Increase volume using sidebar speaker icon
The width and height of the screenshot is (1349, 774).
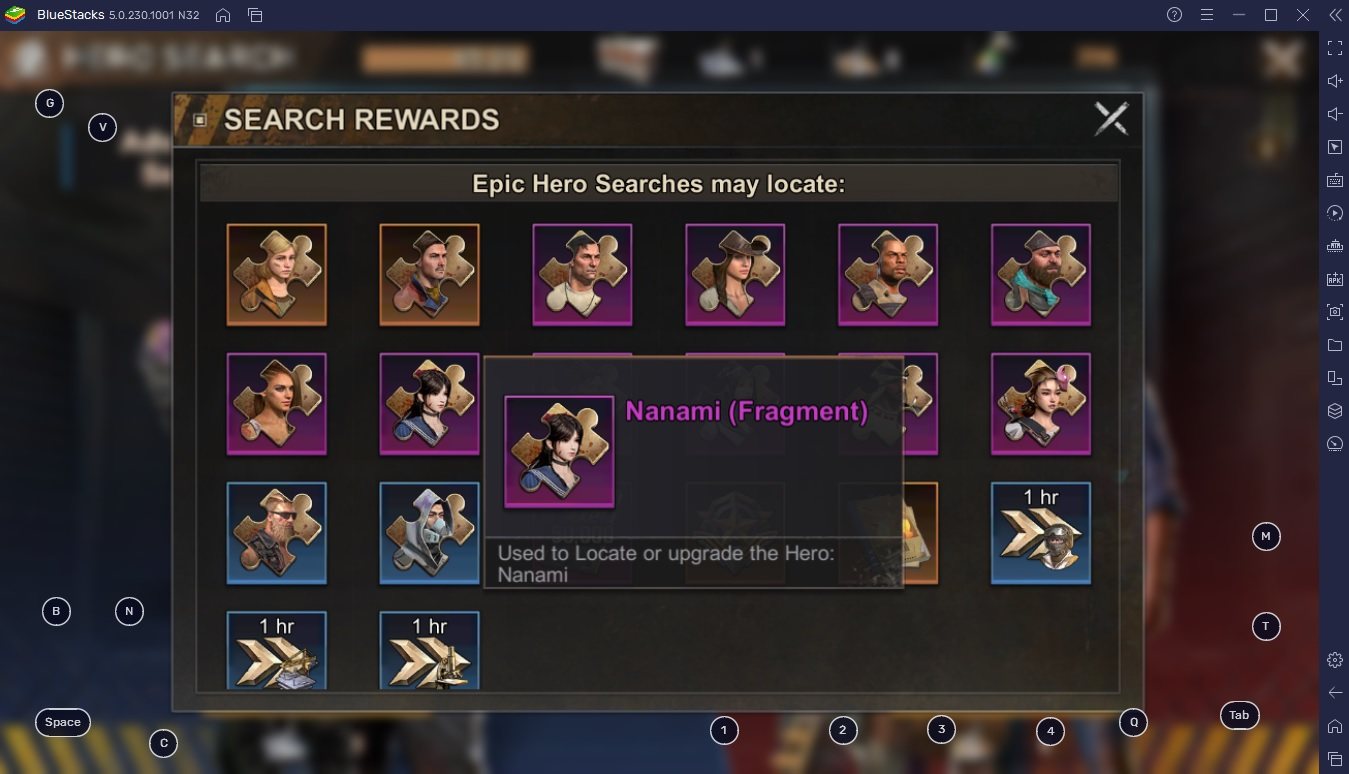click(x=1335, y=81)
